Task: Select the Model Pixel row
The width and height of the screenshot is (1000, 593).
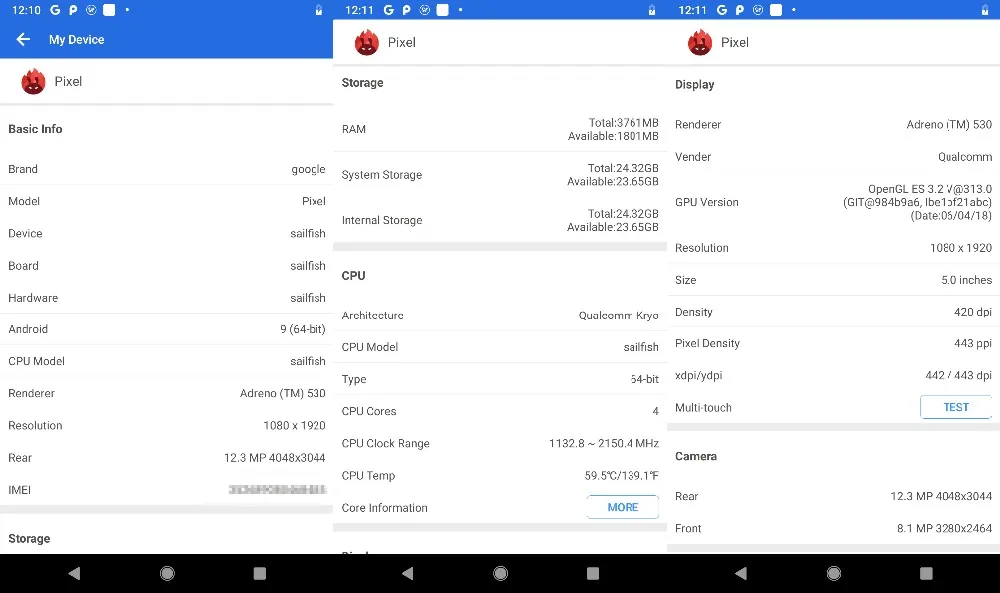Action: pos(166,201)
